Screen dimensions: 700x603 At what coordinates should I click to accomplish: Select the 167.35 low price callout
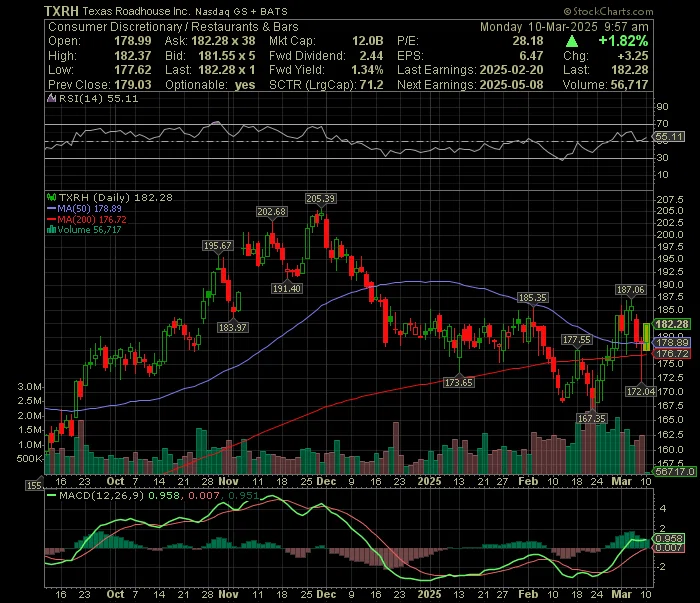coord(592,418)
